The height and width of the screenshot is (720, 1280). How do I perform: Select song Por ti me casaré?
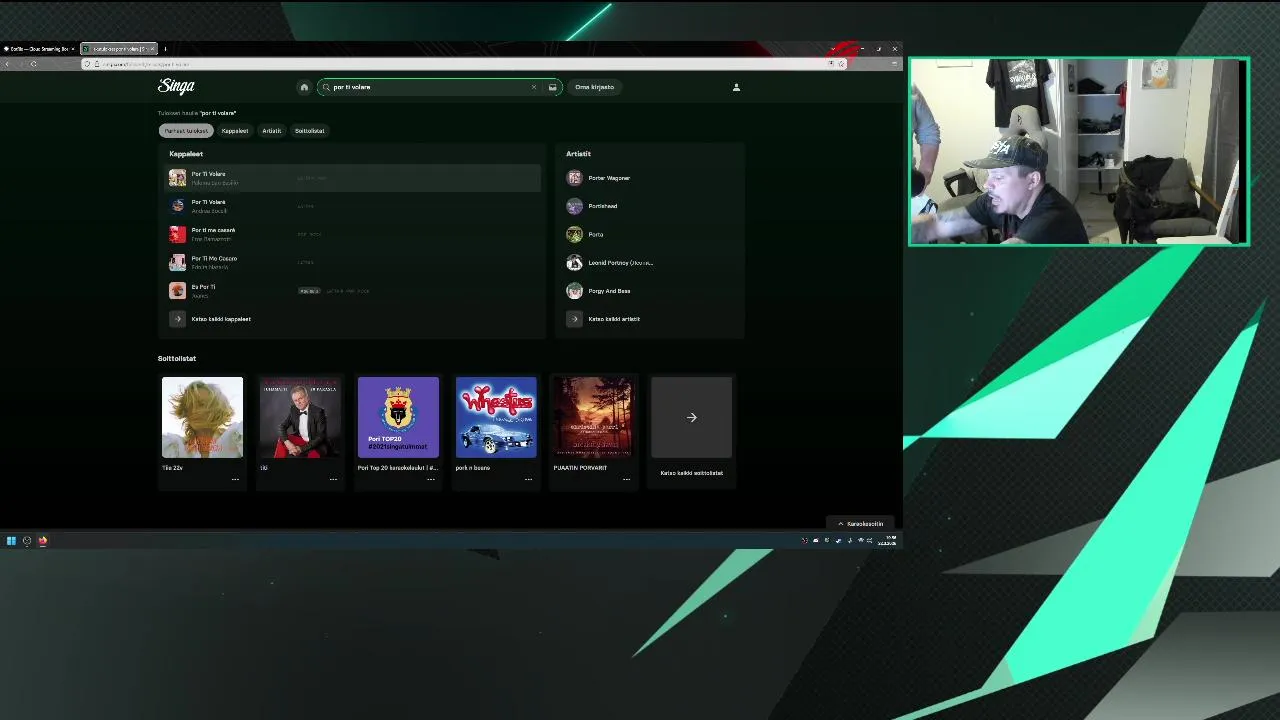click(352, 234)
